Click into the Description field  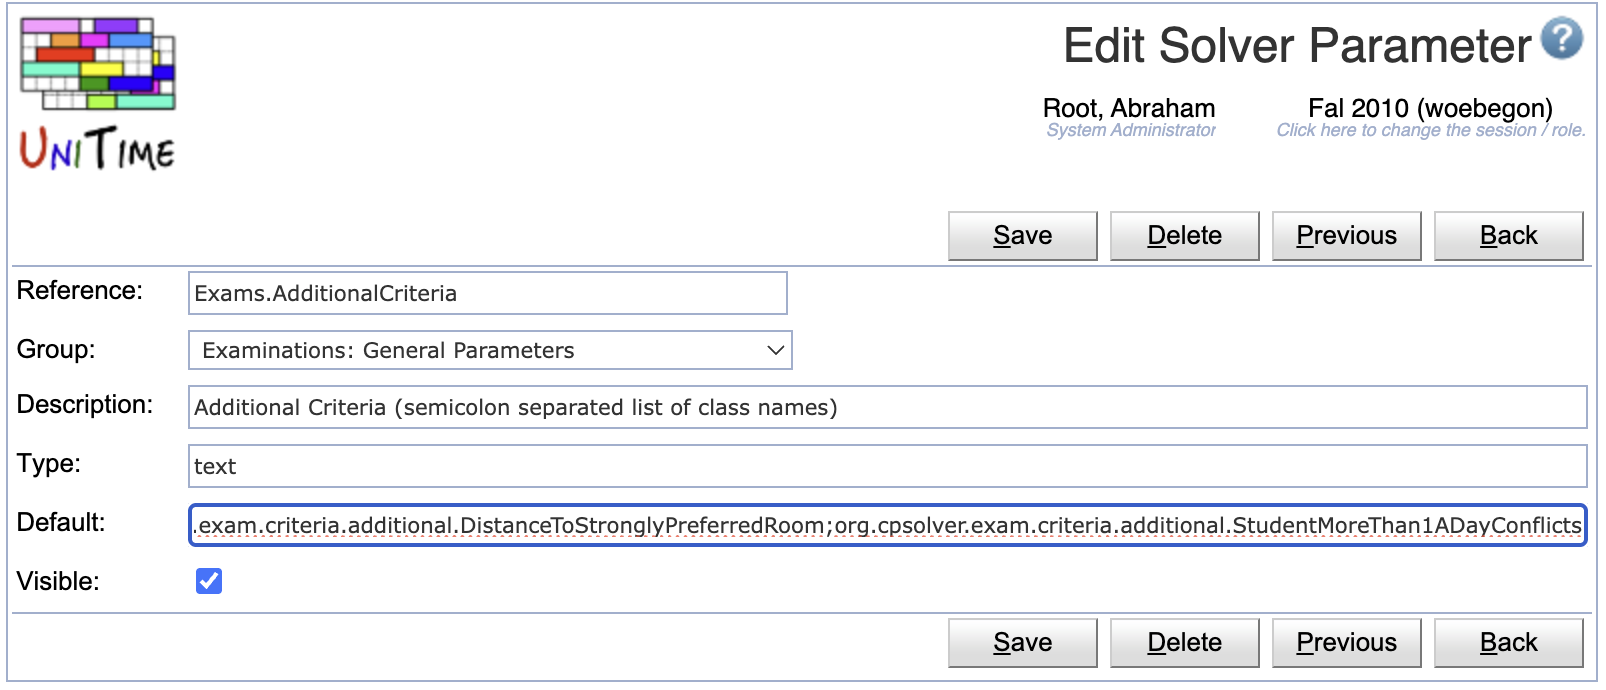click(x=887, y=407)
